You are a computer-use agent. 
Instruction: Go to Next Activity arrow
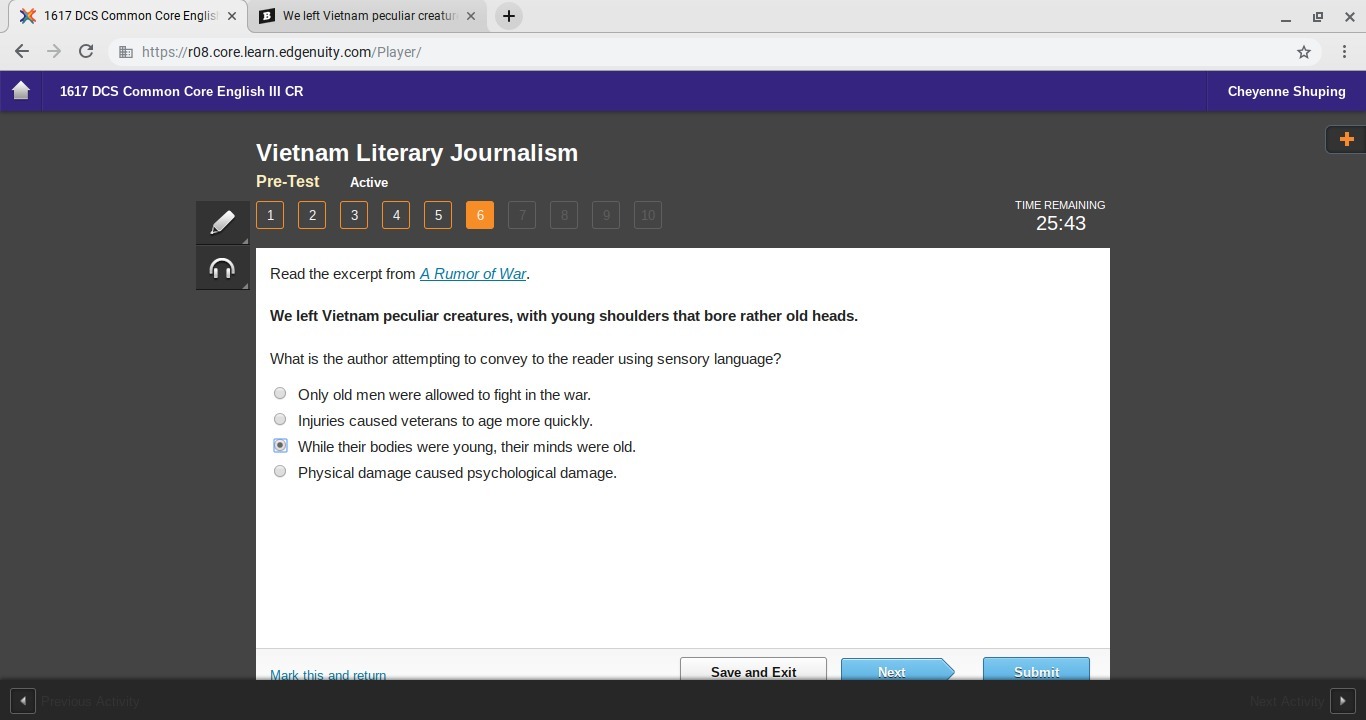coord(1342,701)
